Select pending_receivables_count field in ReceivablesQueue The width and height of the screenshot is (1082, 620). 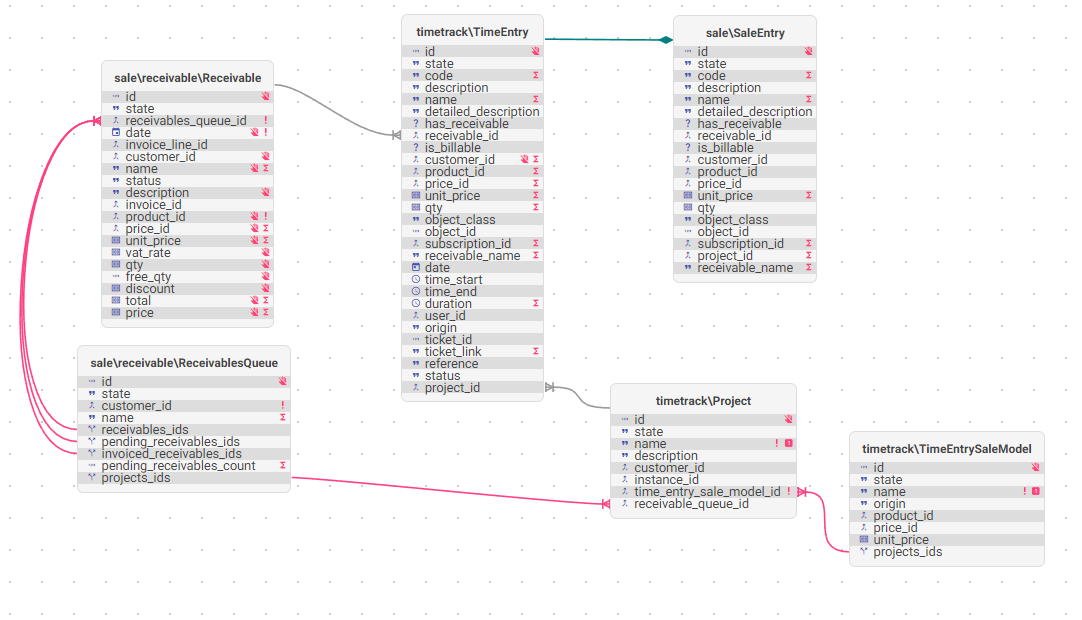(x=184, y=466)
